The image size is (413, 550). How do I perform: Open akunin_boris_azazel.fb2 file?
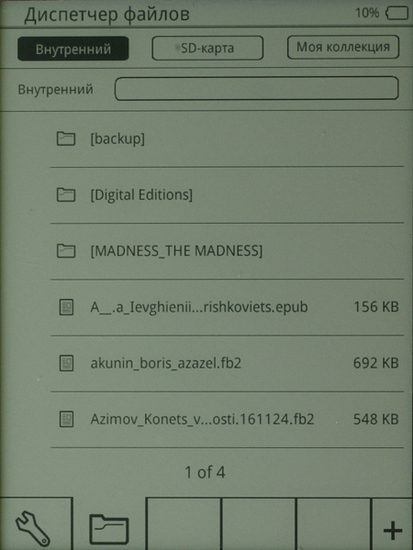tap(227, 363)
